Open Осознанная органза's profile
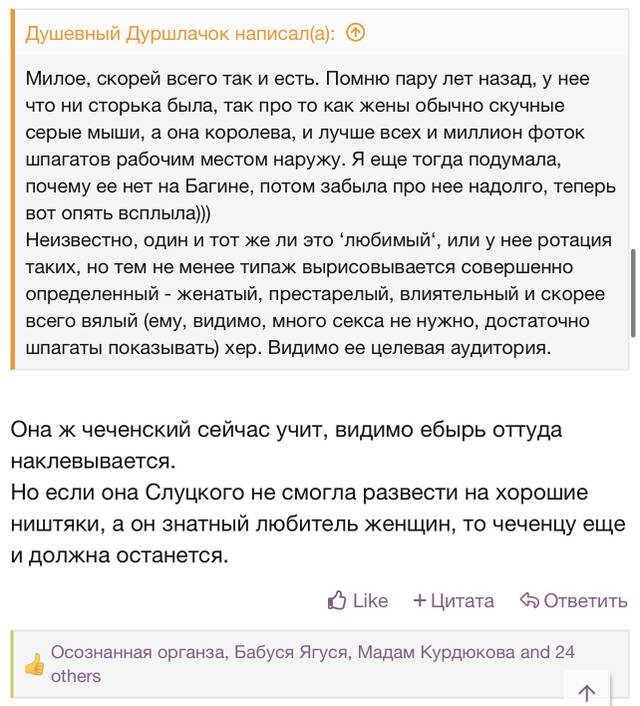This screenshot has height=706, width=640. [x=137, y=652]
